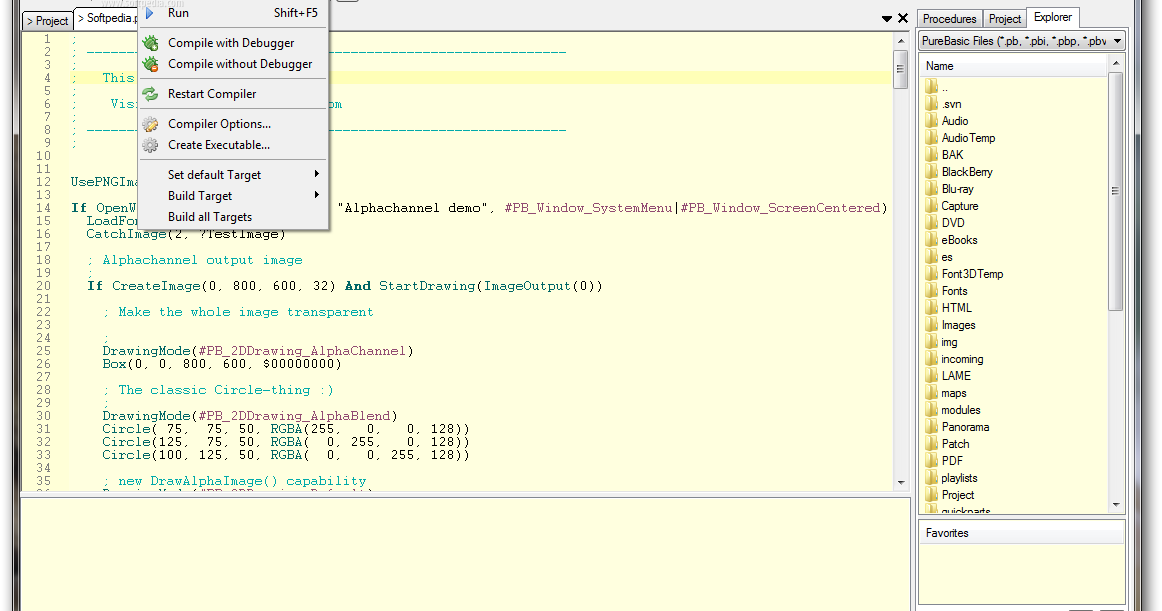Viewport: 1162px width, 611px height.
Task: Click Build all Targets
Action: coord(233,217)
